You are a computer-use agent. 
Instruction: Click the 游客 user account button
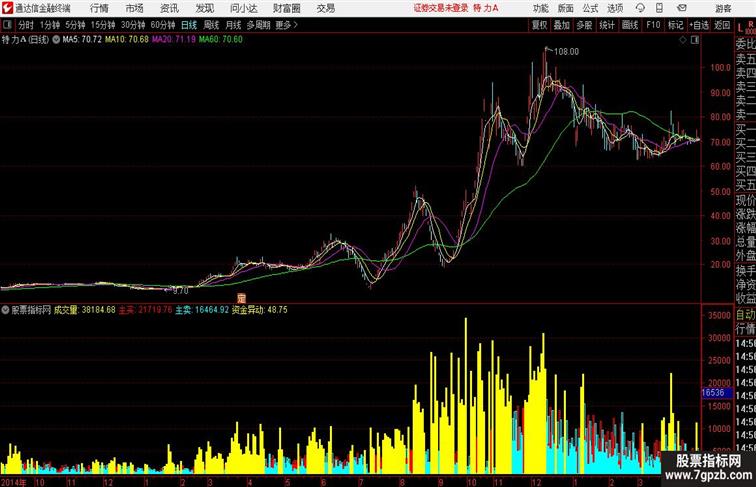click(723, 8)
